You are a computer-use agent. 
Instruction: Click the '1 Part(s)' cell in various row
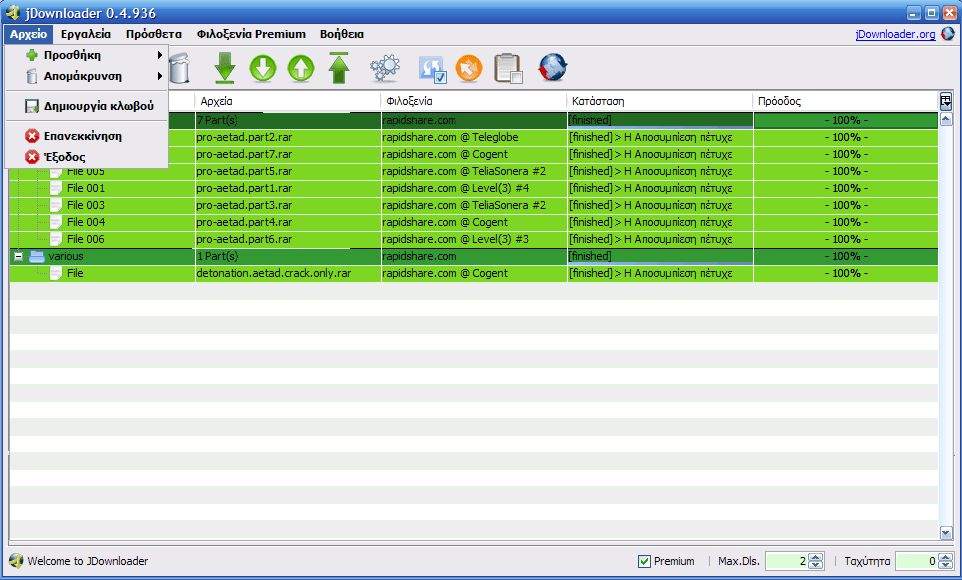pyautogui.click(x=288, y=257)
